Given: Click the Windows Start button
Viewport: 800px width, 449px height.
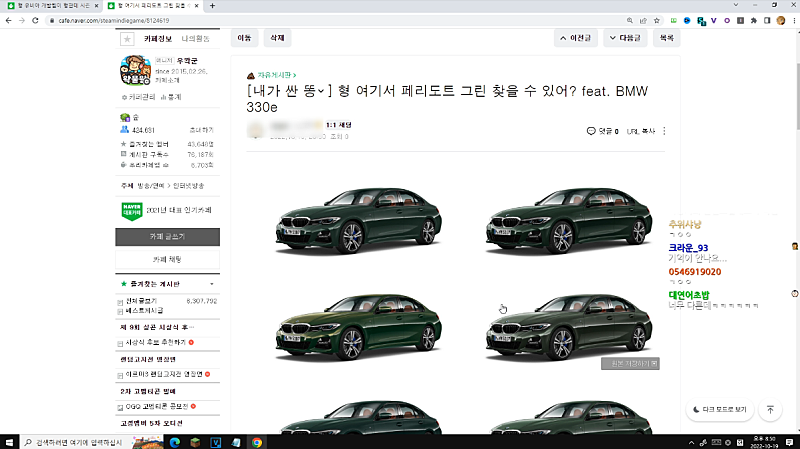Looking at the screenshot, I should pos(10,441).
